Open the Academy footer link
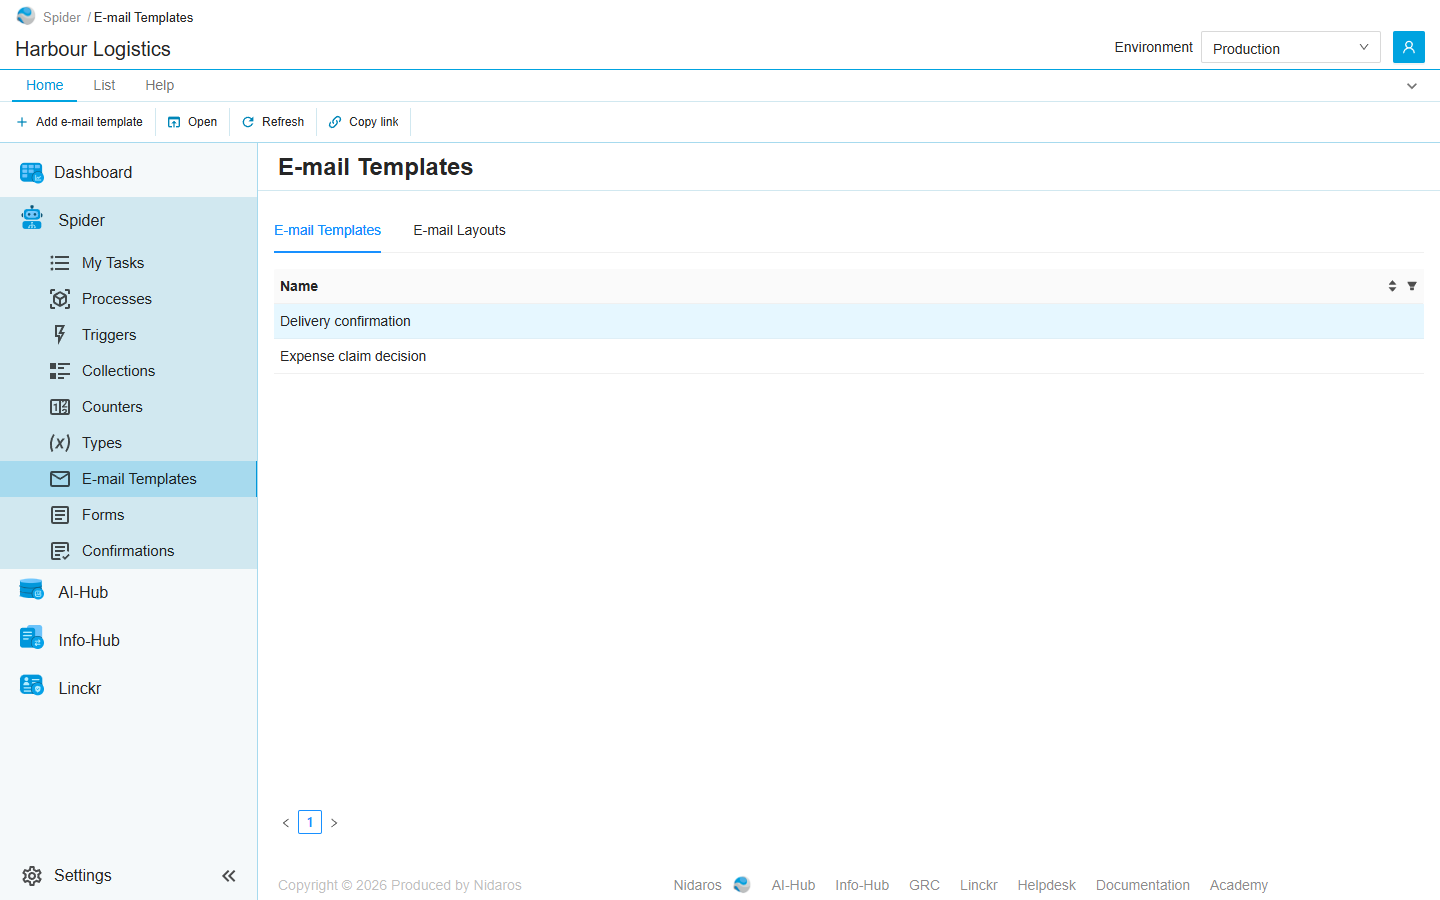Image resolution: width=1440 pixels, height=900 pixels. (x=1239, y=885)
